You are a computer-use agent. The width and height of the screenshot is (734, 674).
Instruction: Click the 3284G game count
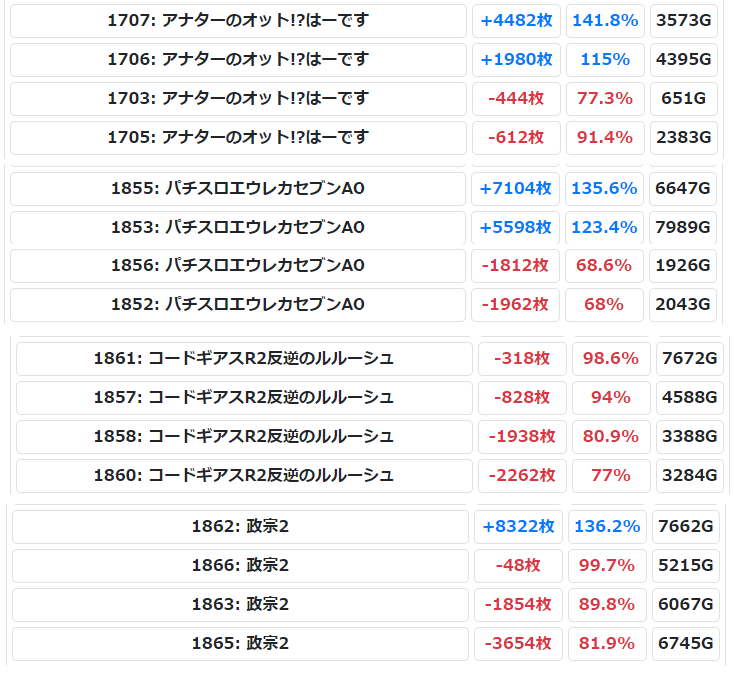tap(690, 476)
